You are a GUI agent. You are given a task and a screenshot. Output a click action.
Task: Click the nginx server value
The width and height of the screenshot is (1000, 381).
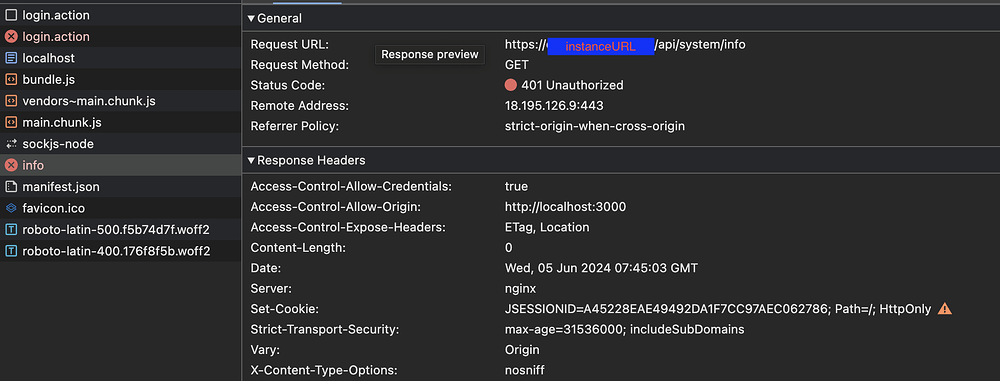pyautogui.click(x=520, y=288)
